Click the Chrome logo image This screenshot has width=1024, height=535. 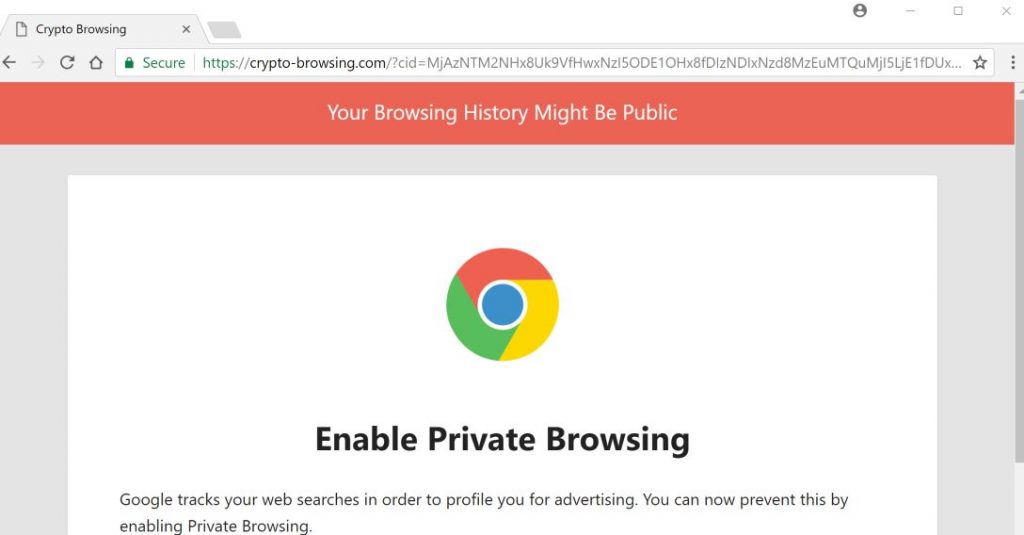(502, 304)
